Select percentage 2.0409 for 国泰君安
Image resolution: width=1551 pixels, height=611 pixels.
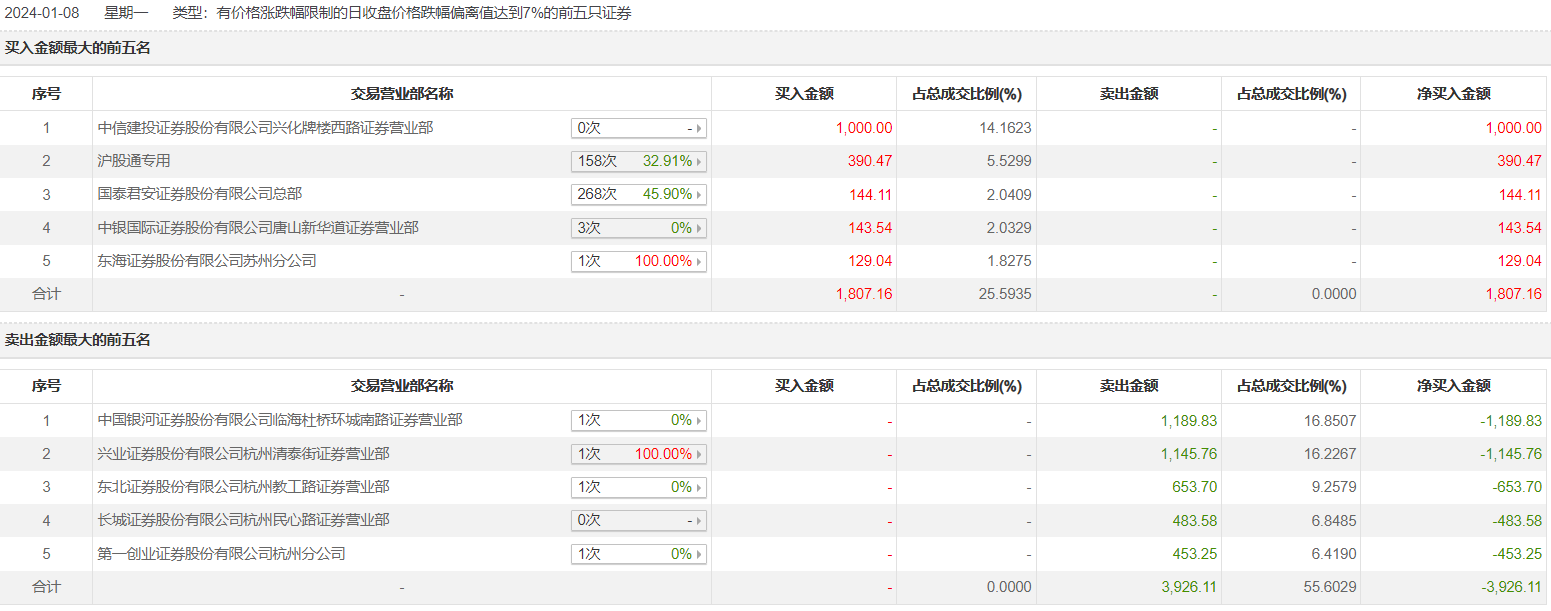pyautogui.click(x=1007, y=194)
